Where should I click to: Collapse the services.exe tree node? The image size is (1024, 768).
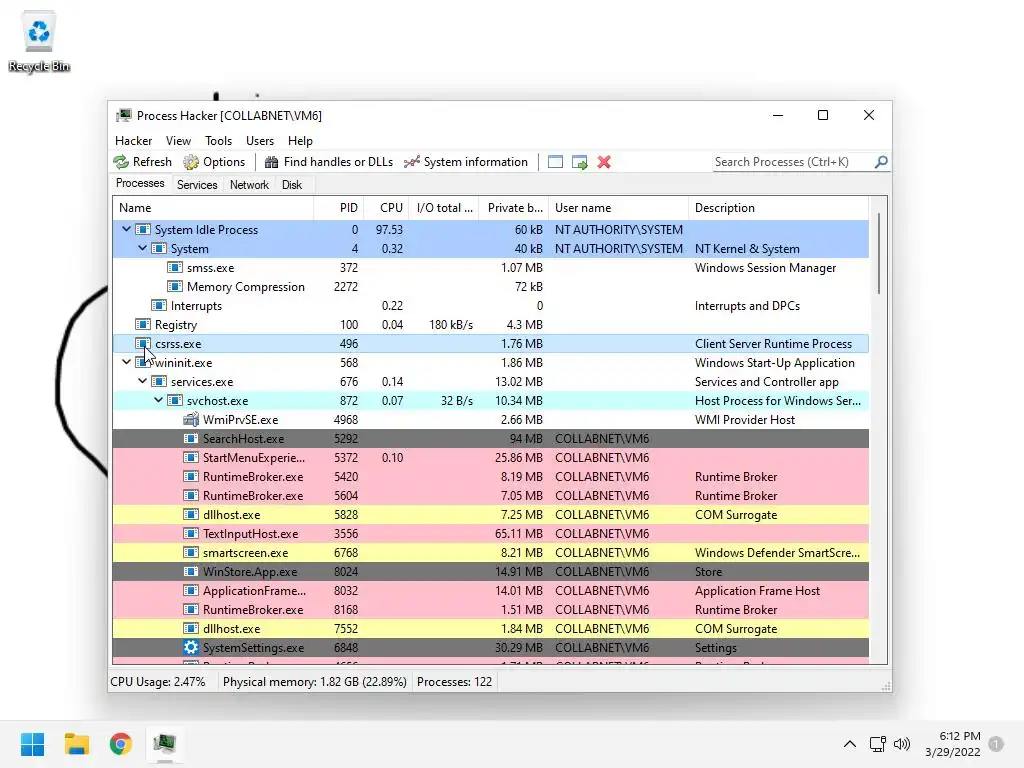point(142,381)
